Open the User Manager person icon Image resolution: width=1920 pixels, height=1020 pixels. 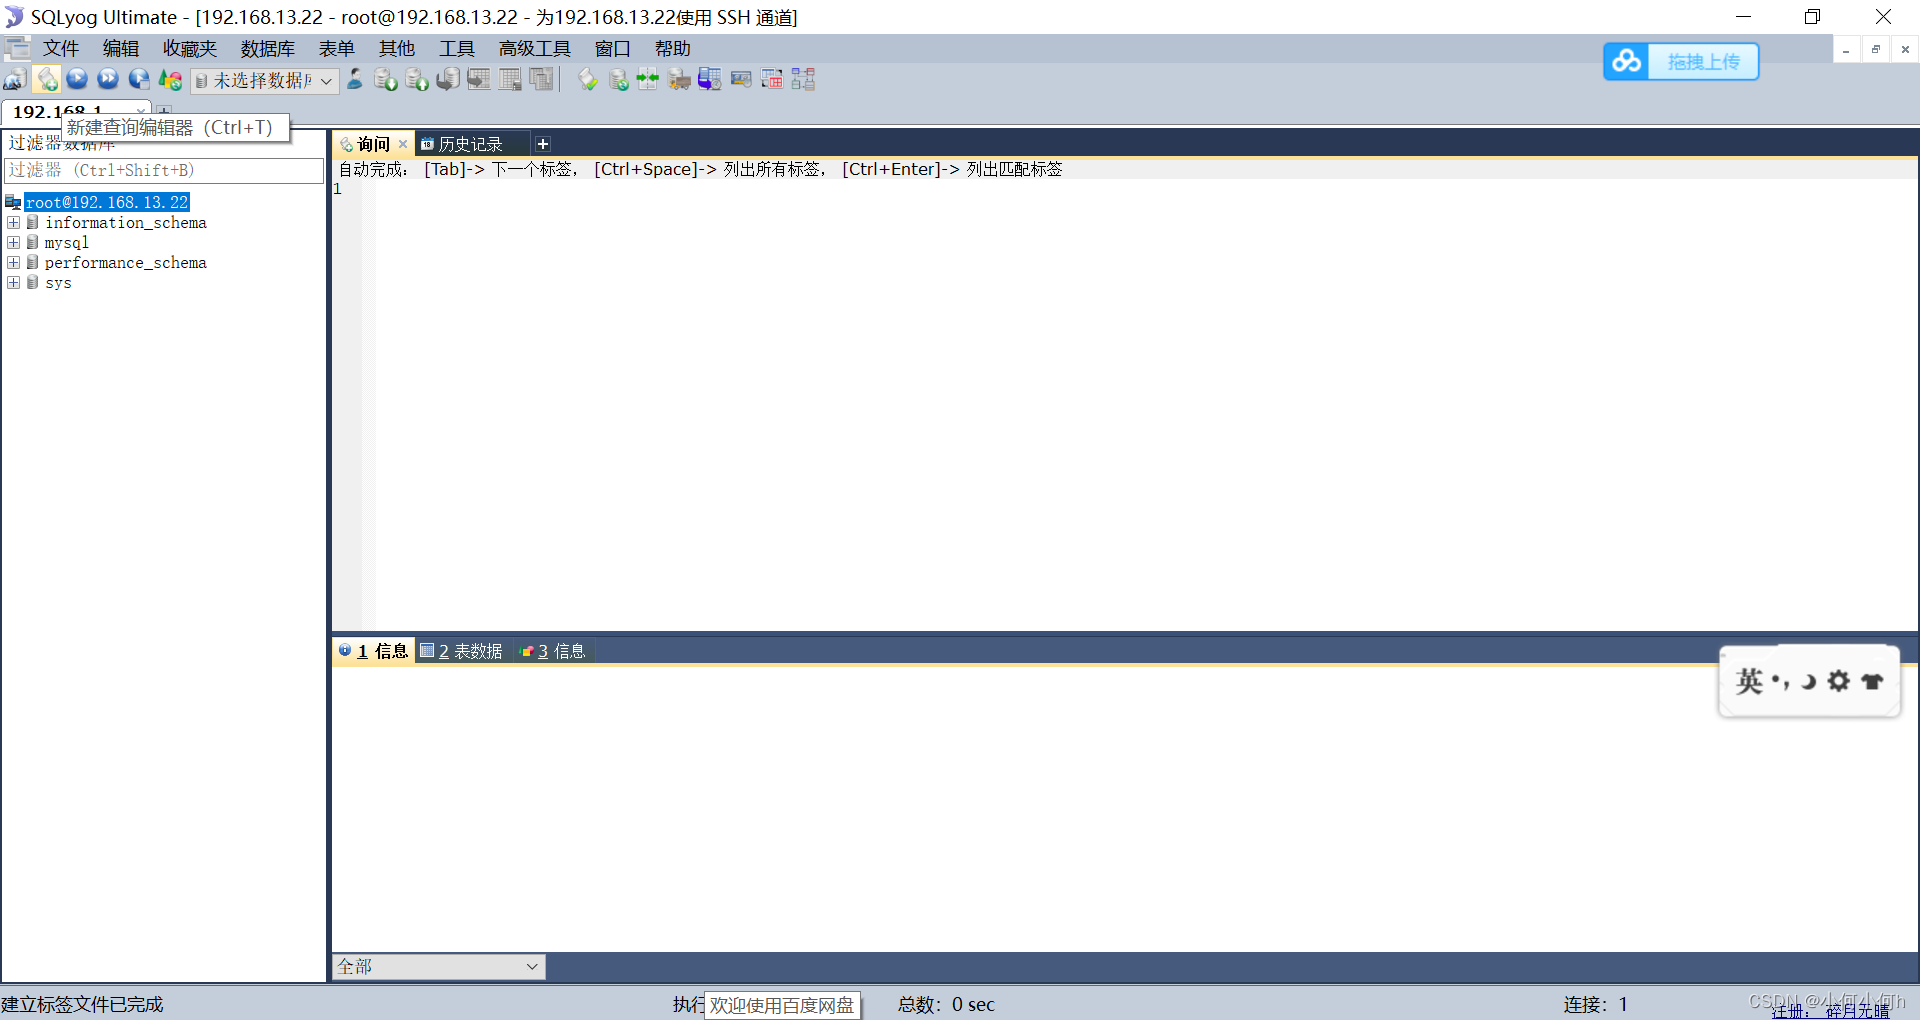click(355, 79)
